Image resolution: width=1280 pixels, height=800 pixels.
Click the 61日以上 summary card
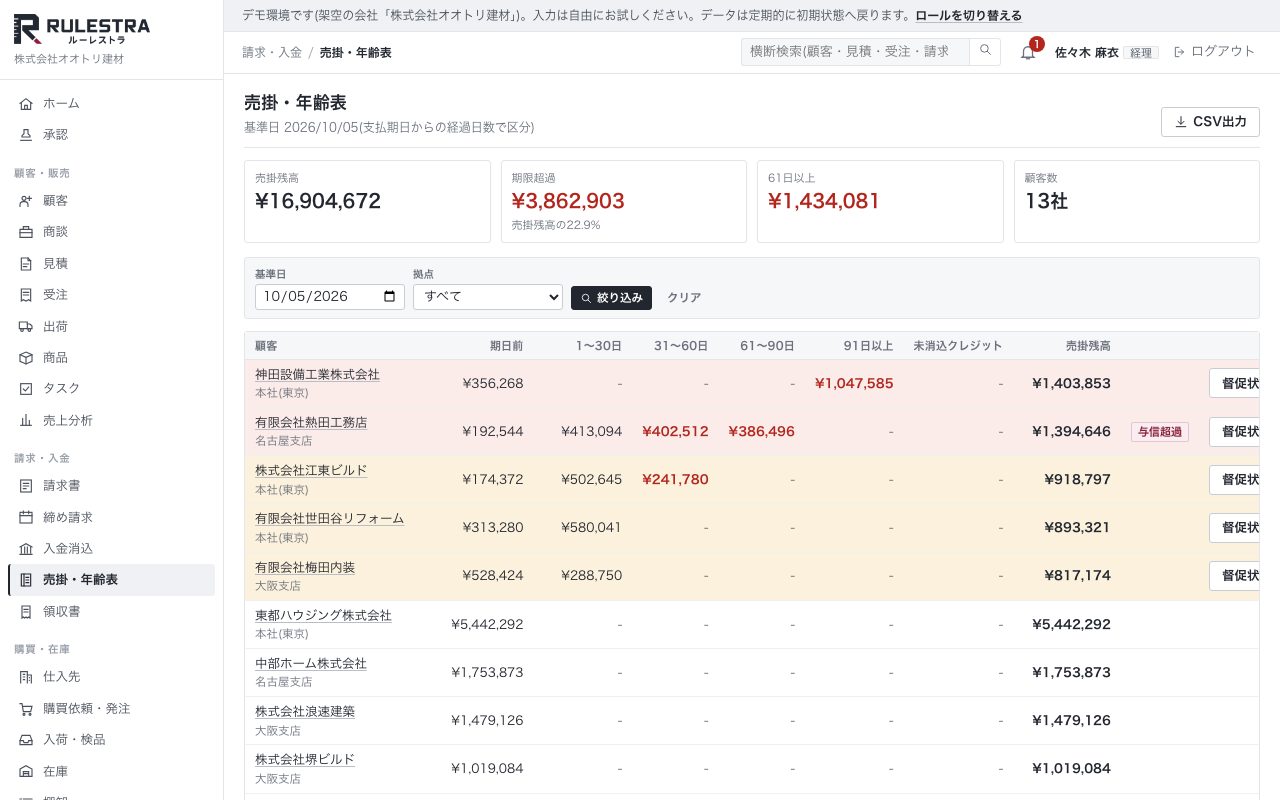tap(880, 201)
